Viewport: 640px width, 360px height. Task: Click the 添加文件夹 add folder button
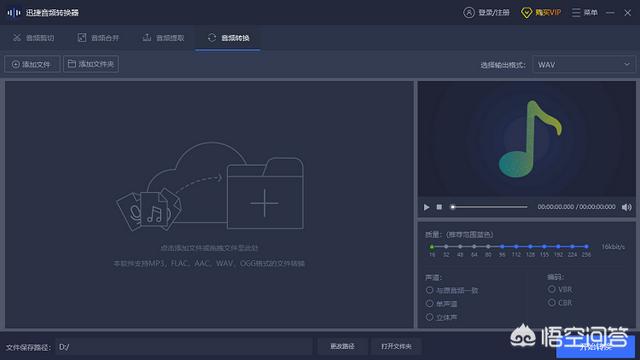(91, 64)
